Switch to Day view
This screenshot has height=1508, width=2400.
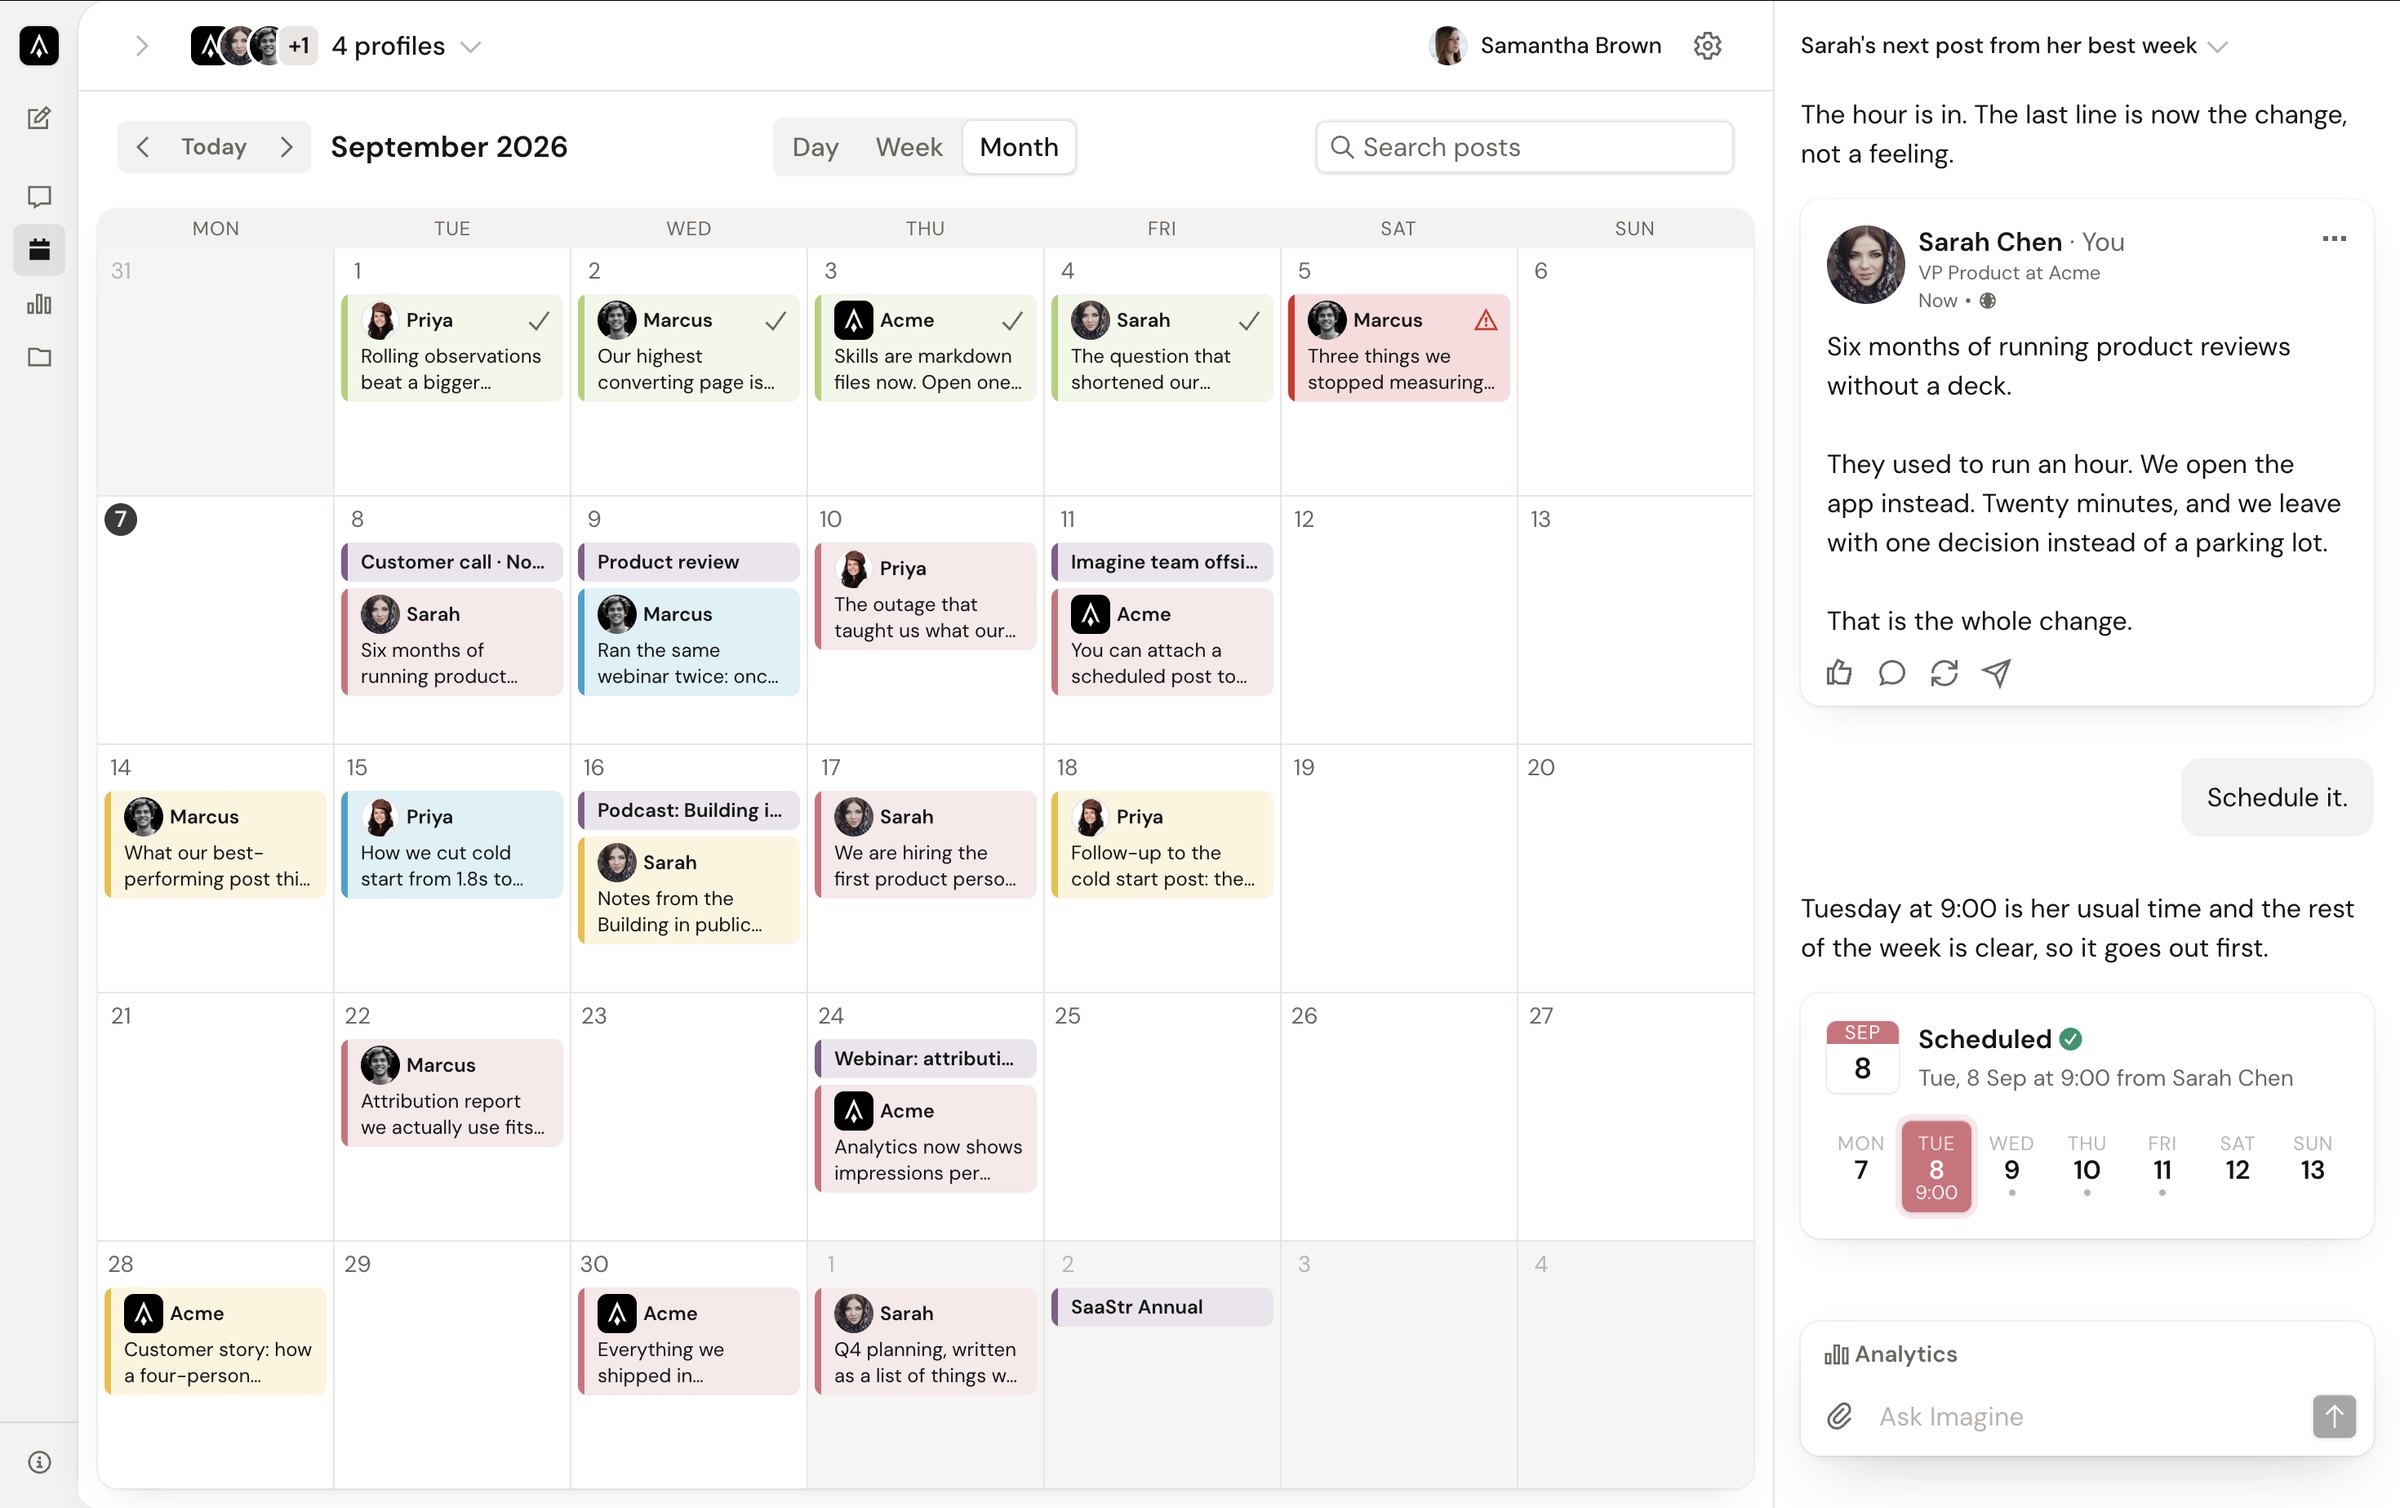815,147
